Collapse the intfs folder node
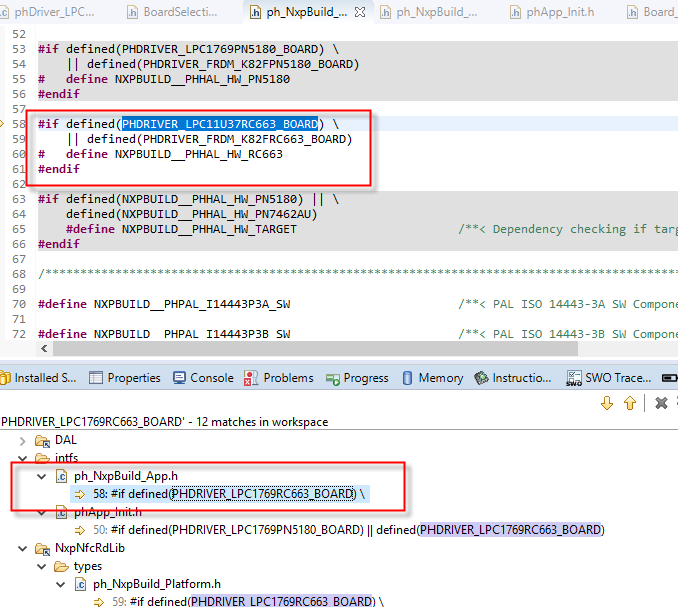 [x=22, y=458]
